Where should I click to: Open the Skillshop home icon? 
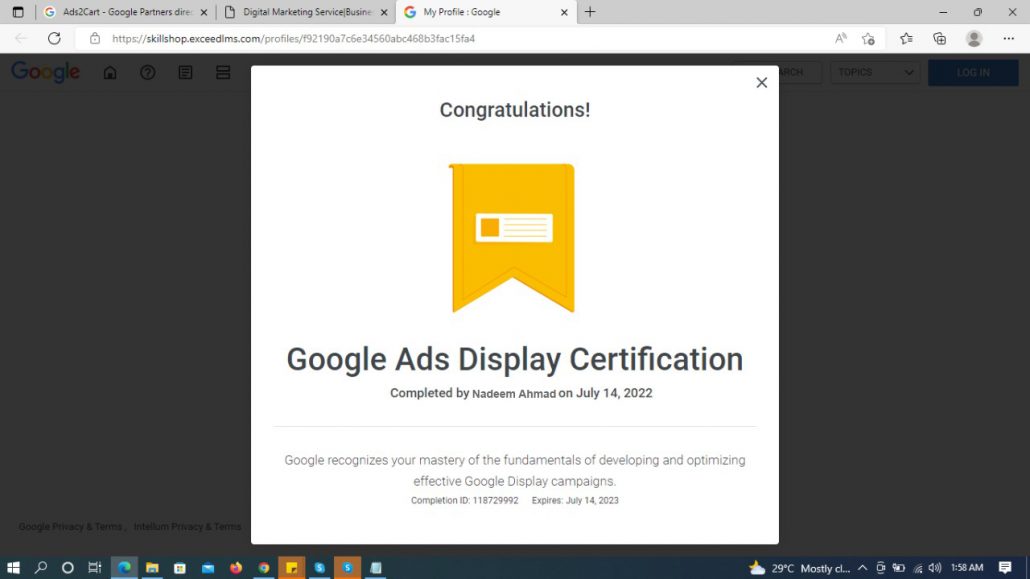coord(110,72)
